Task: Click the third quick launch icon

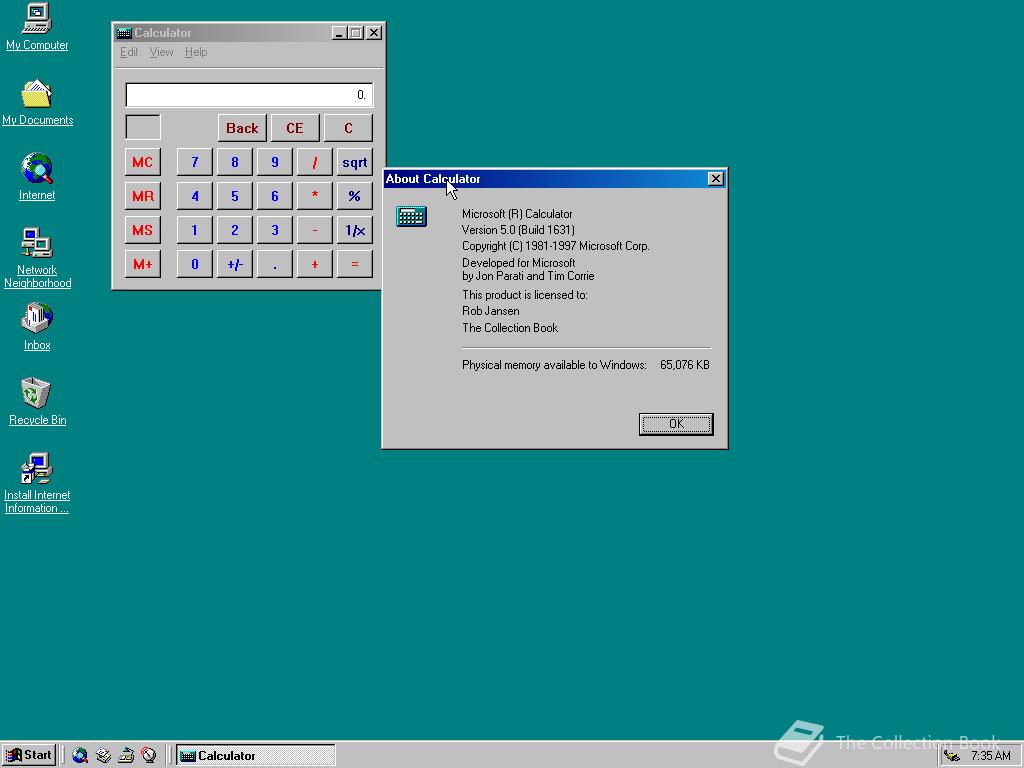Action: 125,756
